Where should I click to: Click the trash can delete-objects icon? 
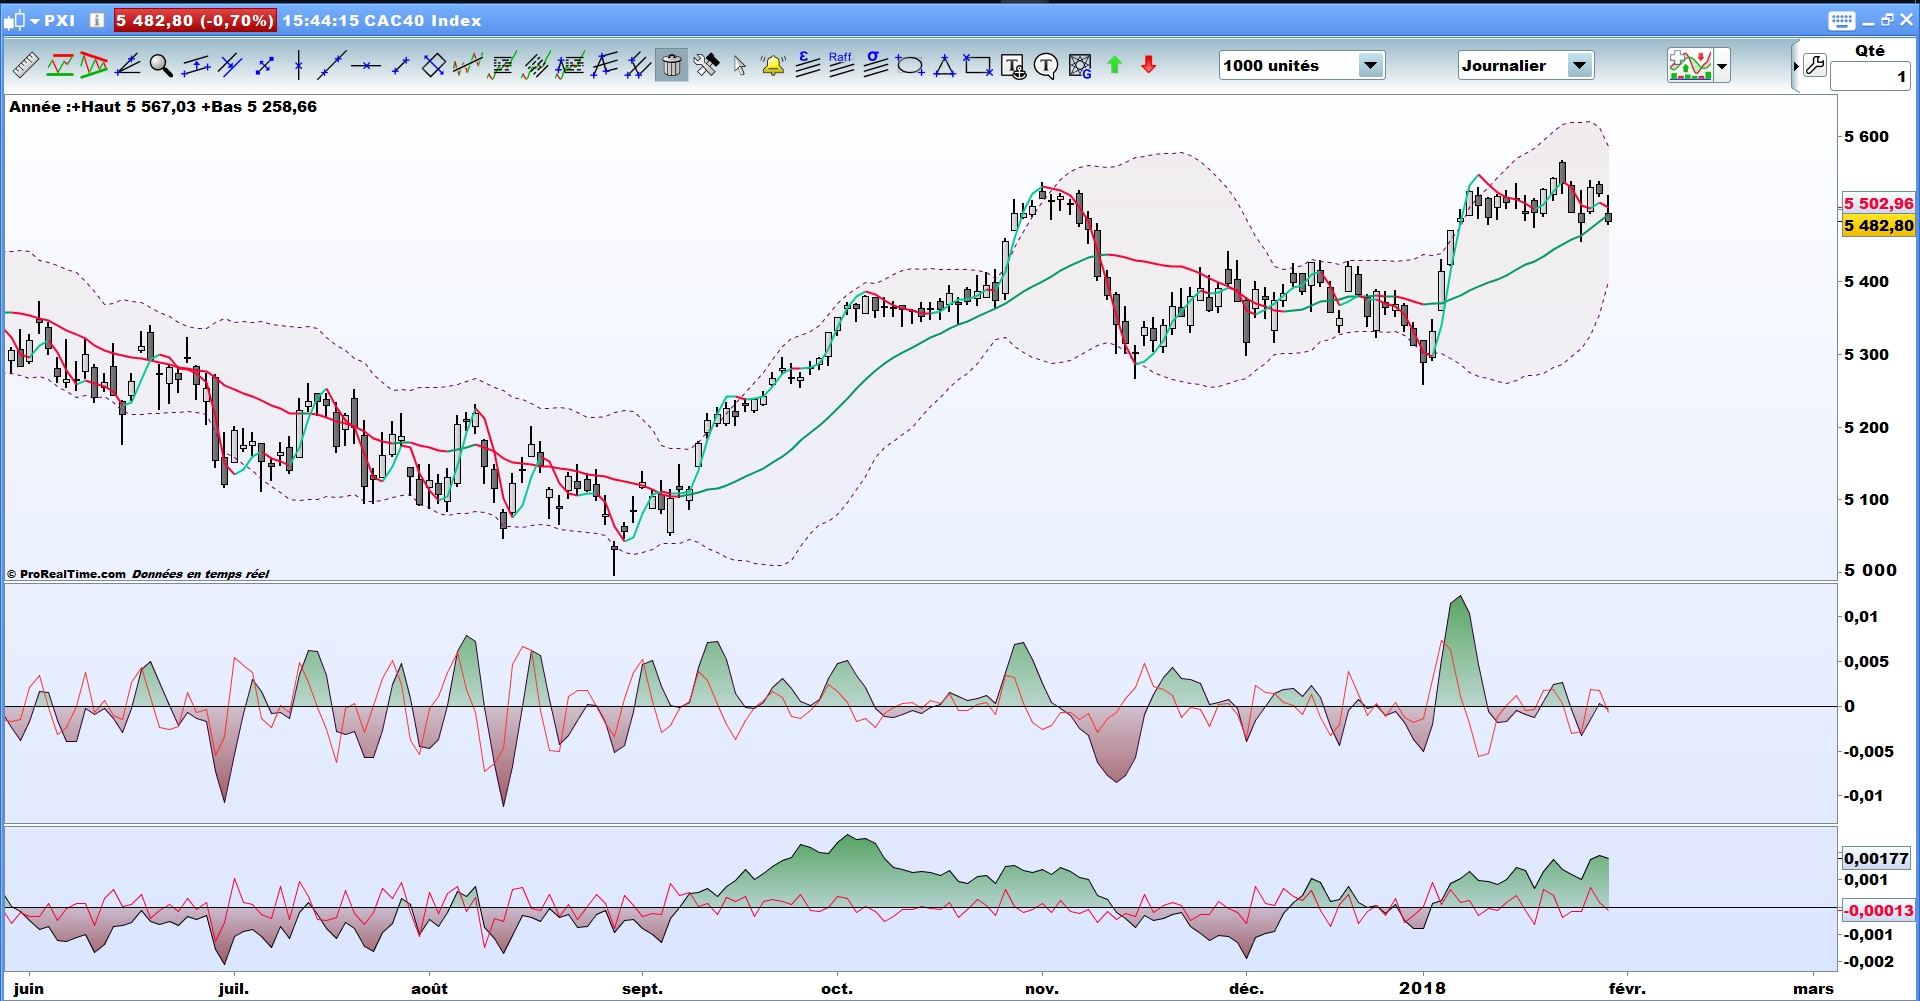pyautogui.click(x=672, y=66)
